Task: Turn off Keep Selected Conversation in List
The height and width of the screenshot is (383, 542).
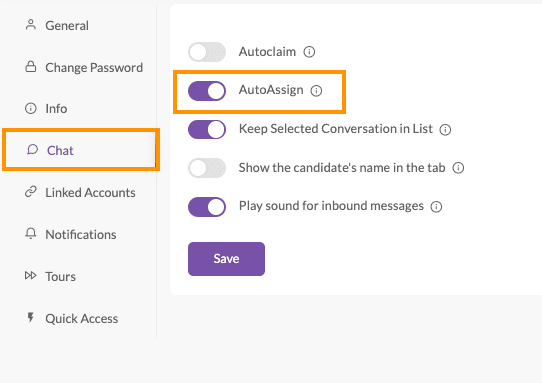Action: point(207,129)
